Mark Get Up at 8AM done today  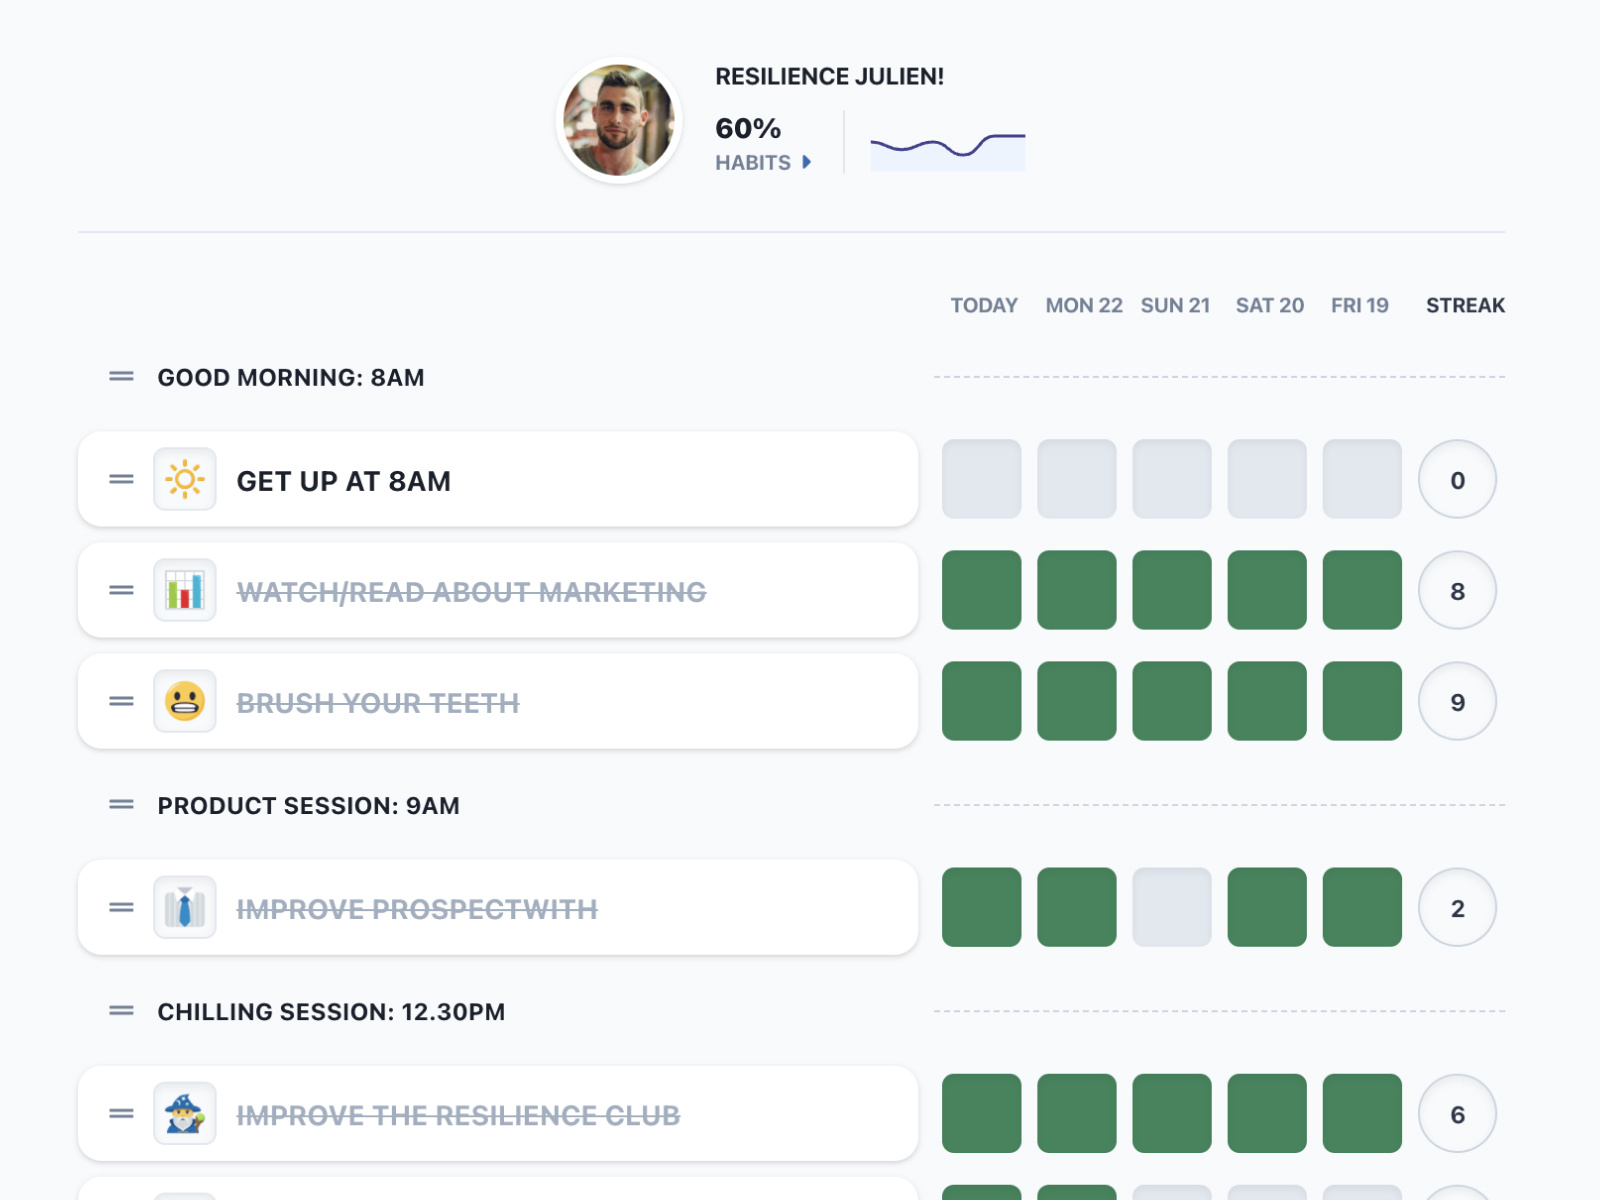(981, 479)
